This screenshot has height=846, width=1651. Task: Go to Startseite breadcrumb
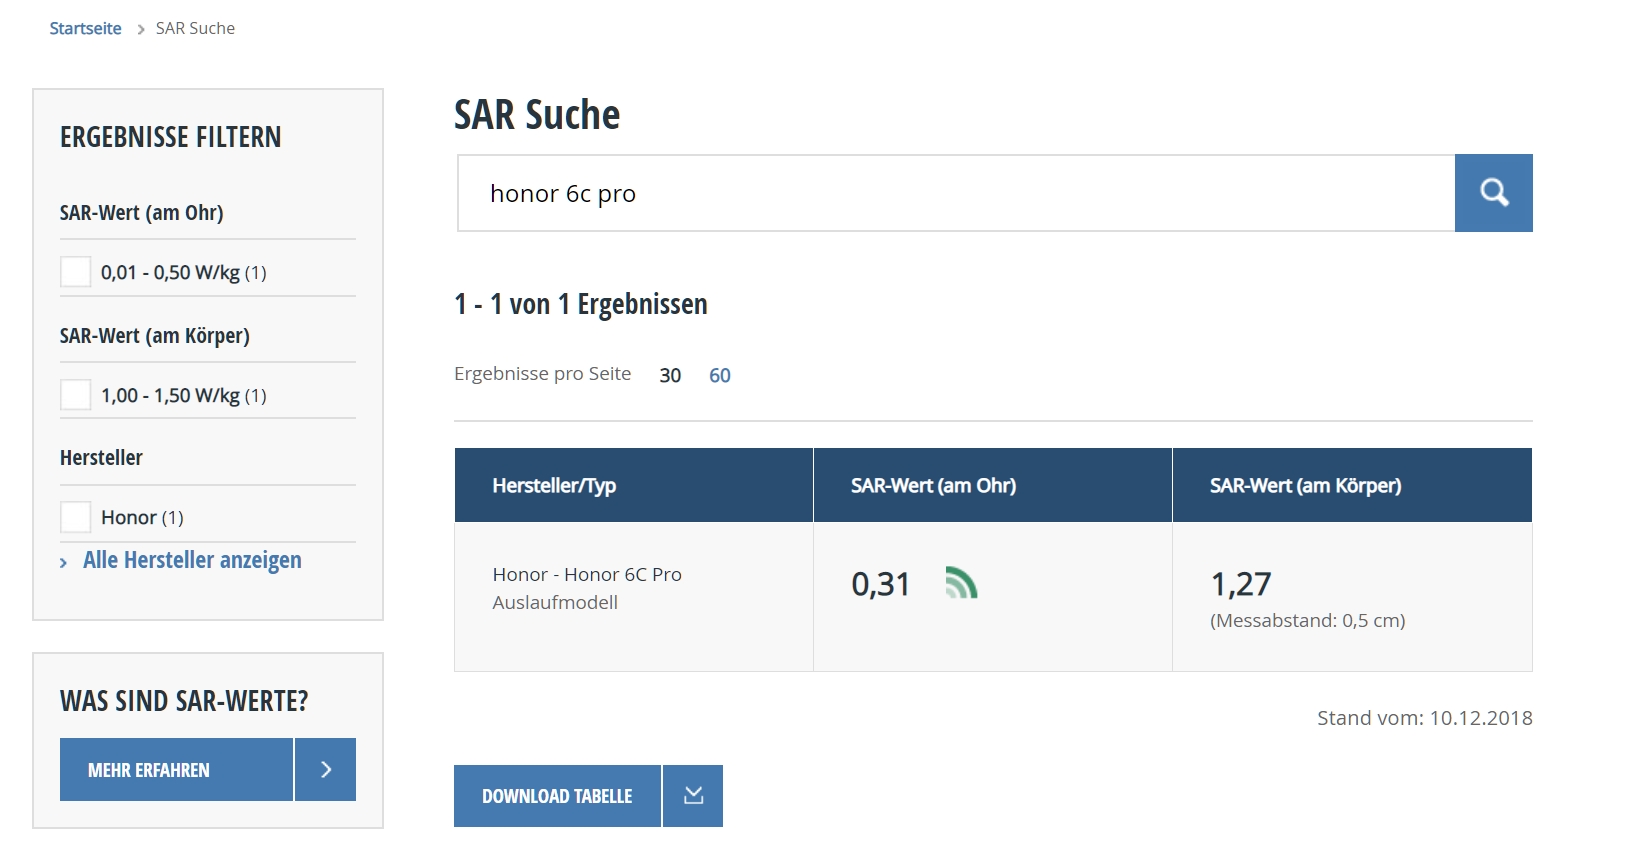tap(85, 29)
